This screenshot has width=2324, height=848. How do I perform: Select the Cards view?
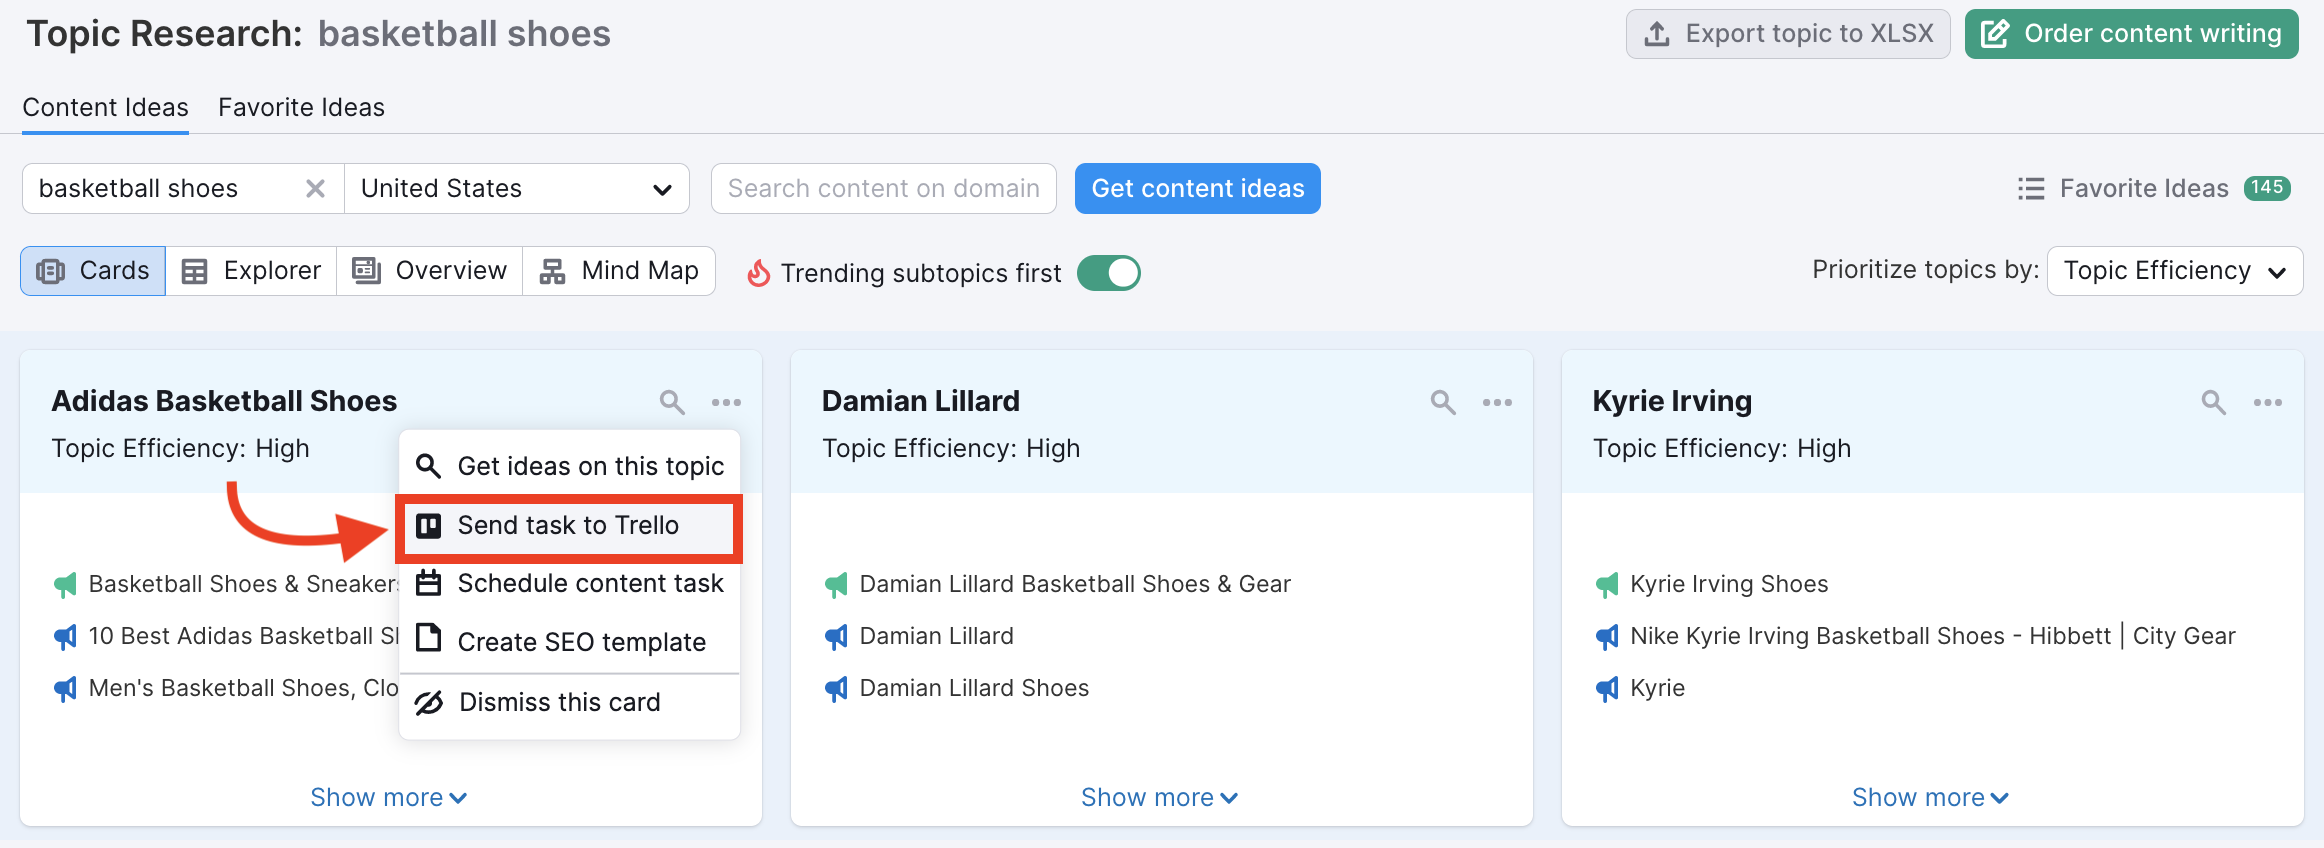[93, 271]
